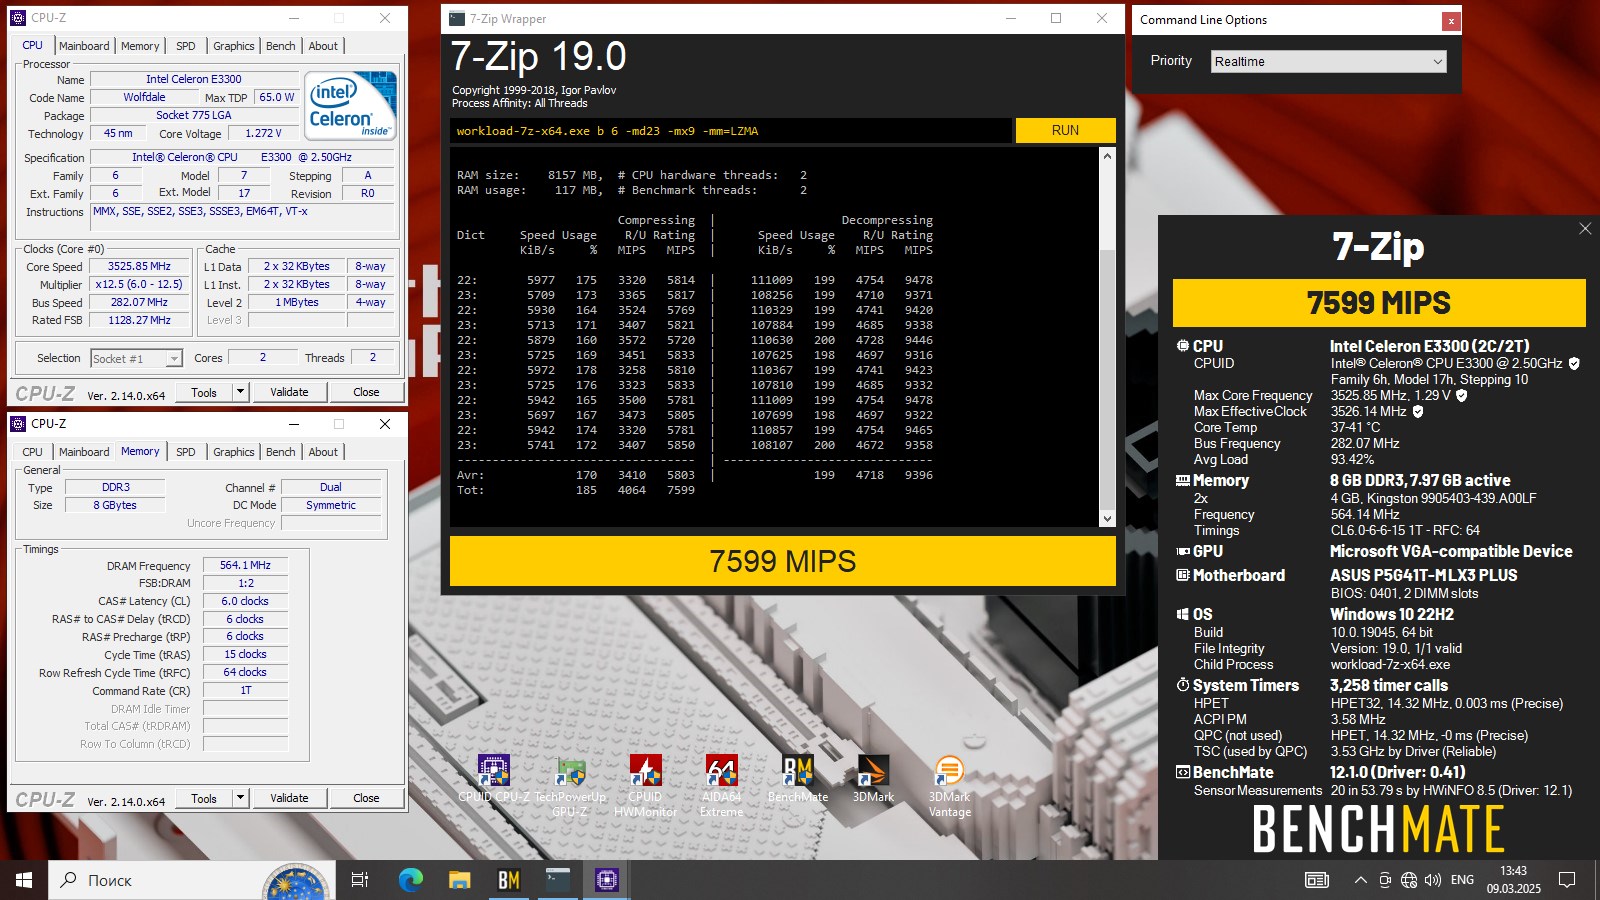
Task: Open the Priority Realtime dropdown
Action: coord(1329,61)
